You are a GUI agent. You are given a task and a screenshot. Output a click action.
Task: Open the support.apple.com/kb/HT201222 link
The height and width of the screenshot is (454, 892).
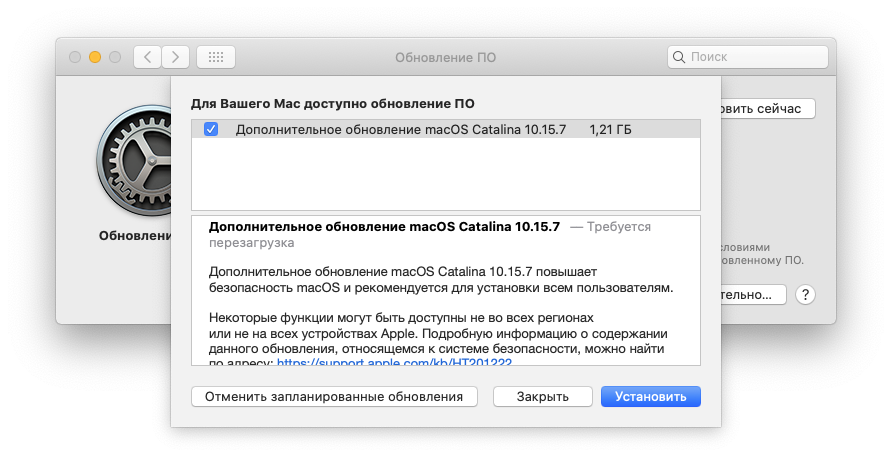click(x=394, y=362)
